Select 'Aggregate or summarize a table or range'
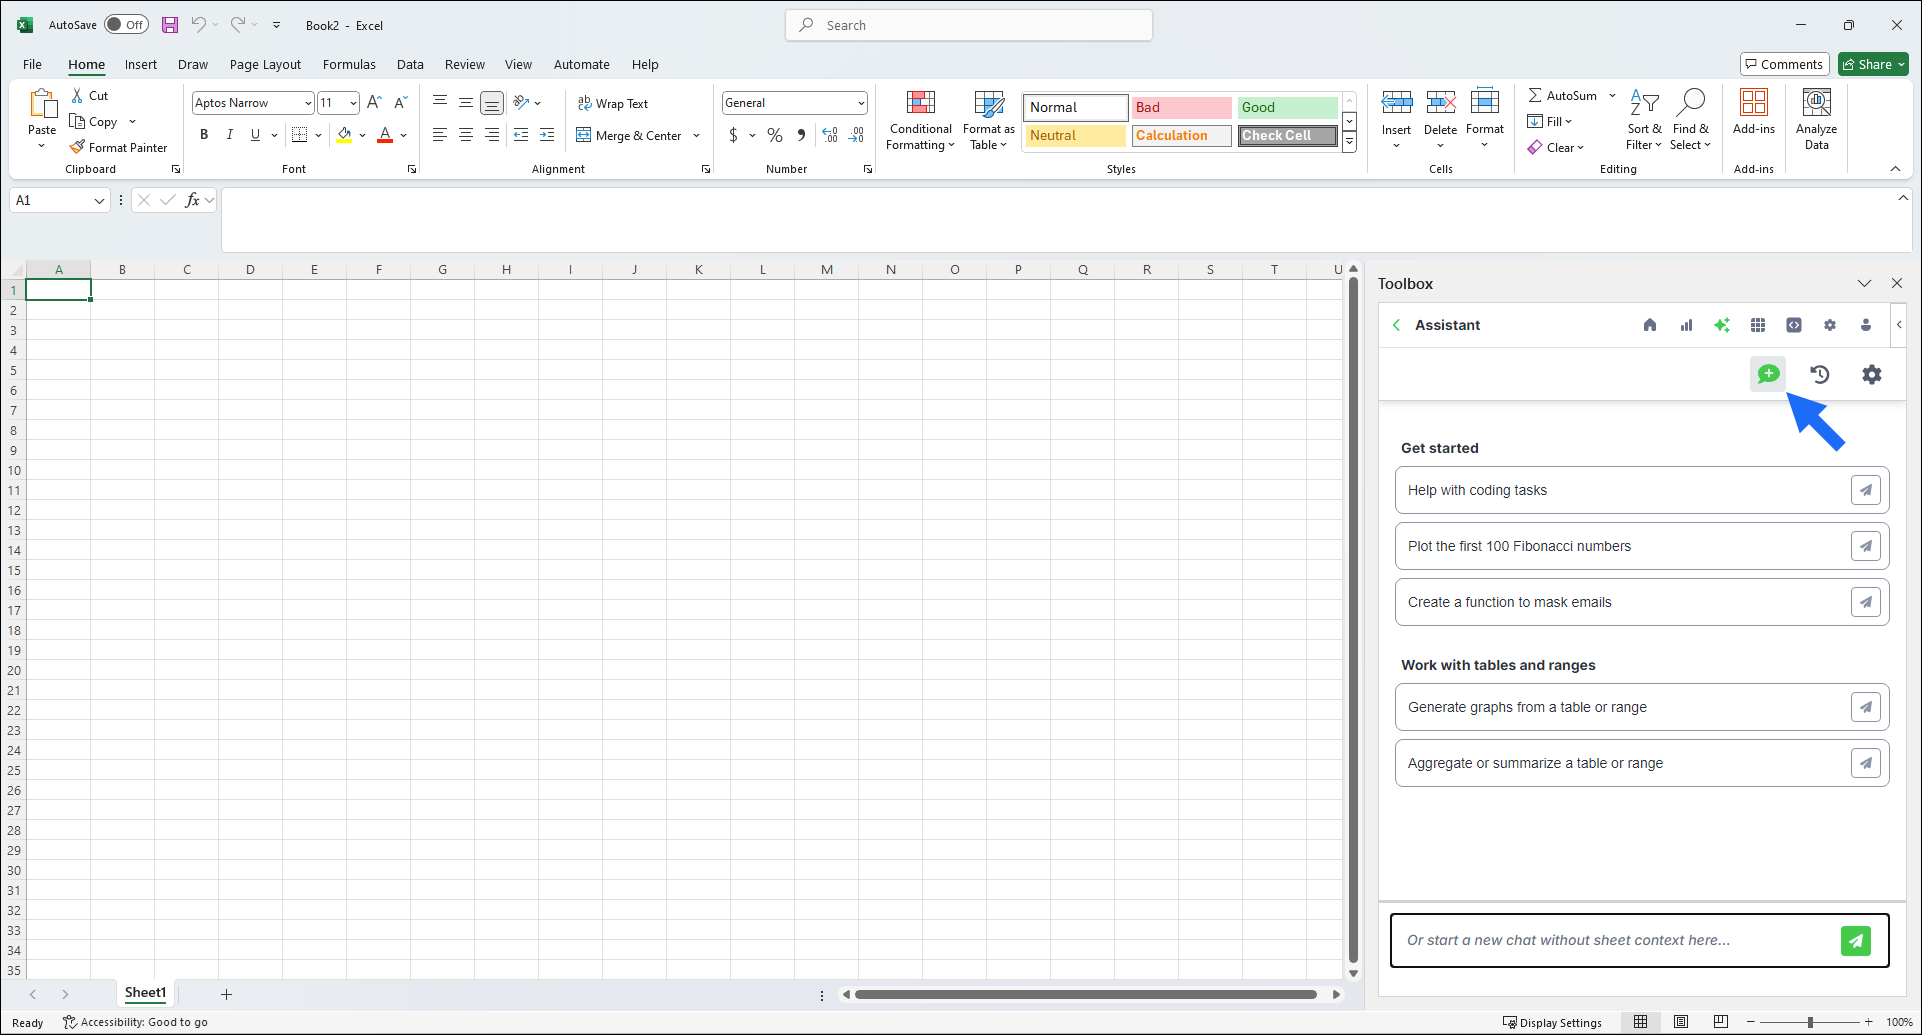The height and width of the screenshot is (1035, 1922). 1642,763
